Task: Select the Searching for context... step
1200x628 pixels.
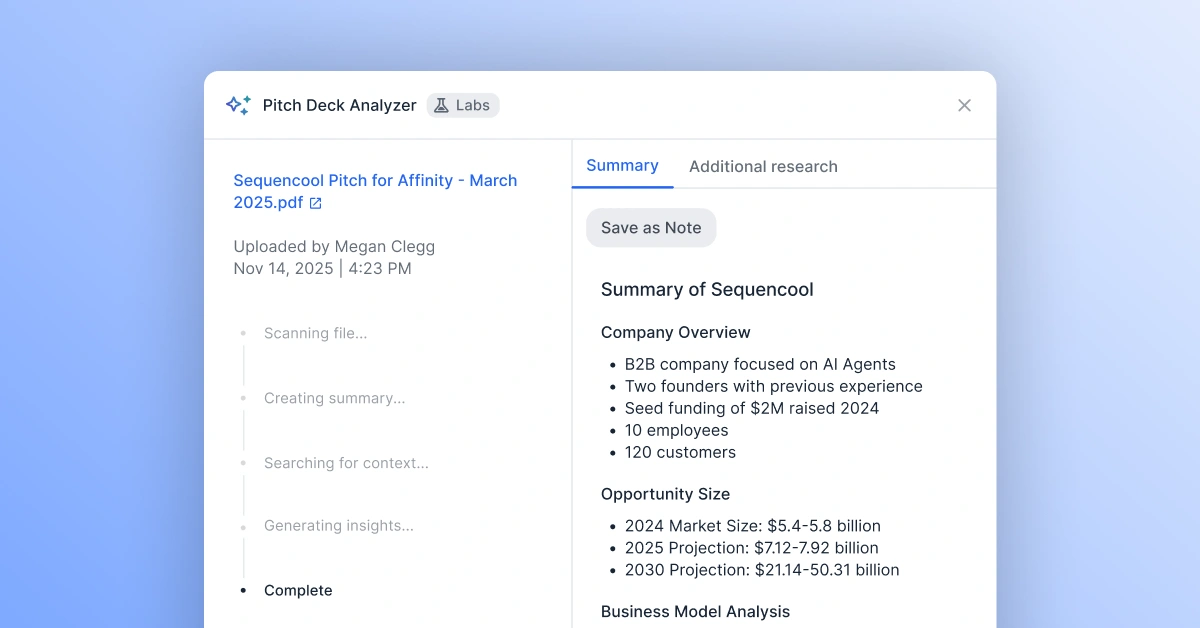Action: 346,463
